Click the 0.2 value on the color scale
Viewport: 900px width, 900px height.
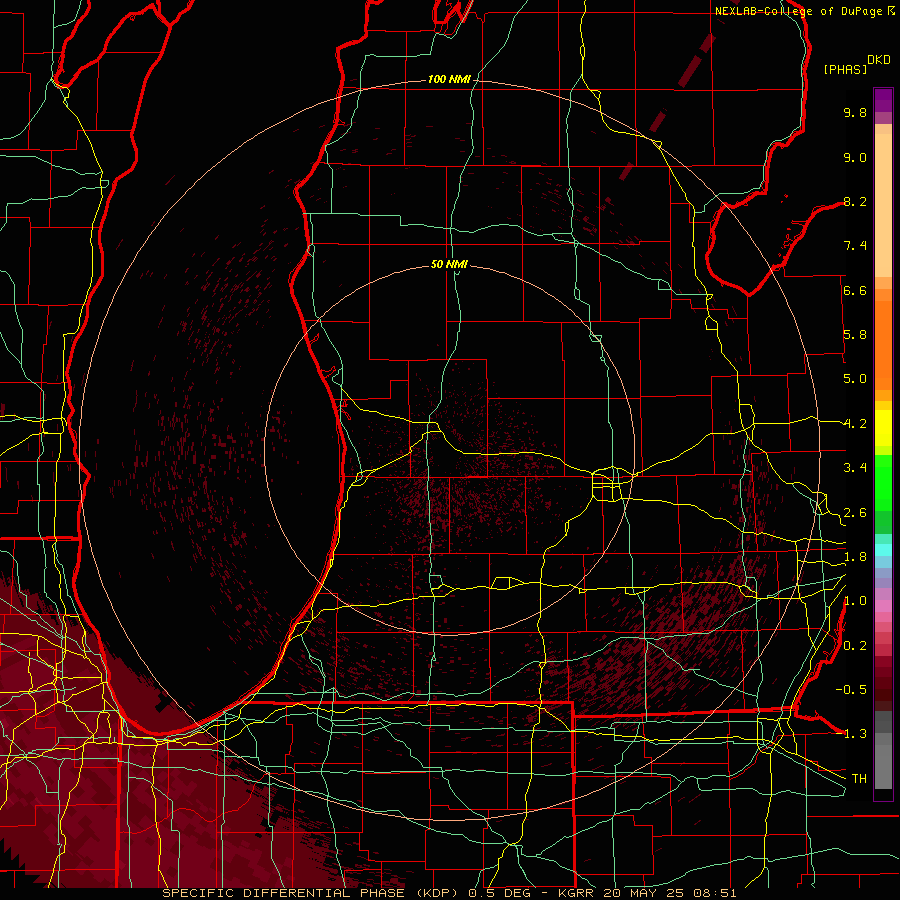pos(855,646)
